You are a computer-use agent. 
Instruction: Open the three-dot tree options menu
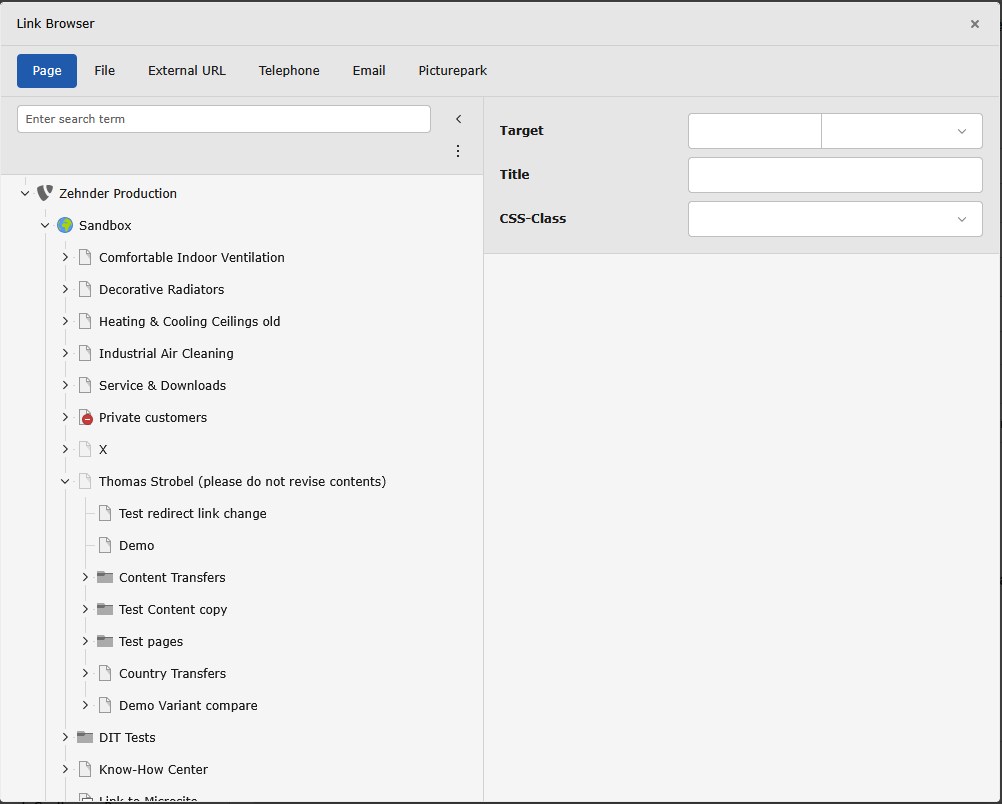tap(458, 151)
